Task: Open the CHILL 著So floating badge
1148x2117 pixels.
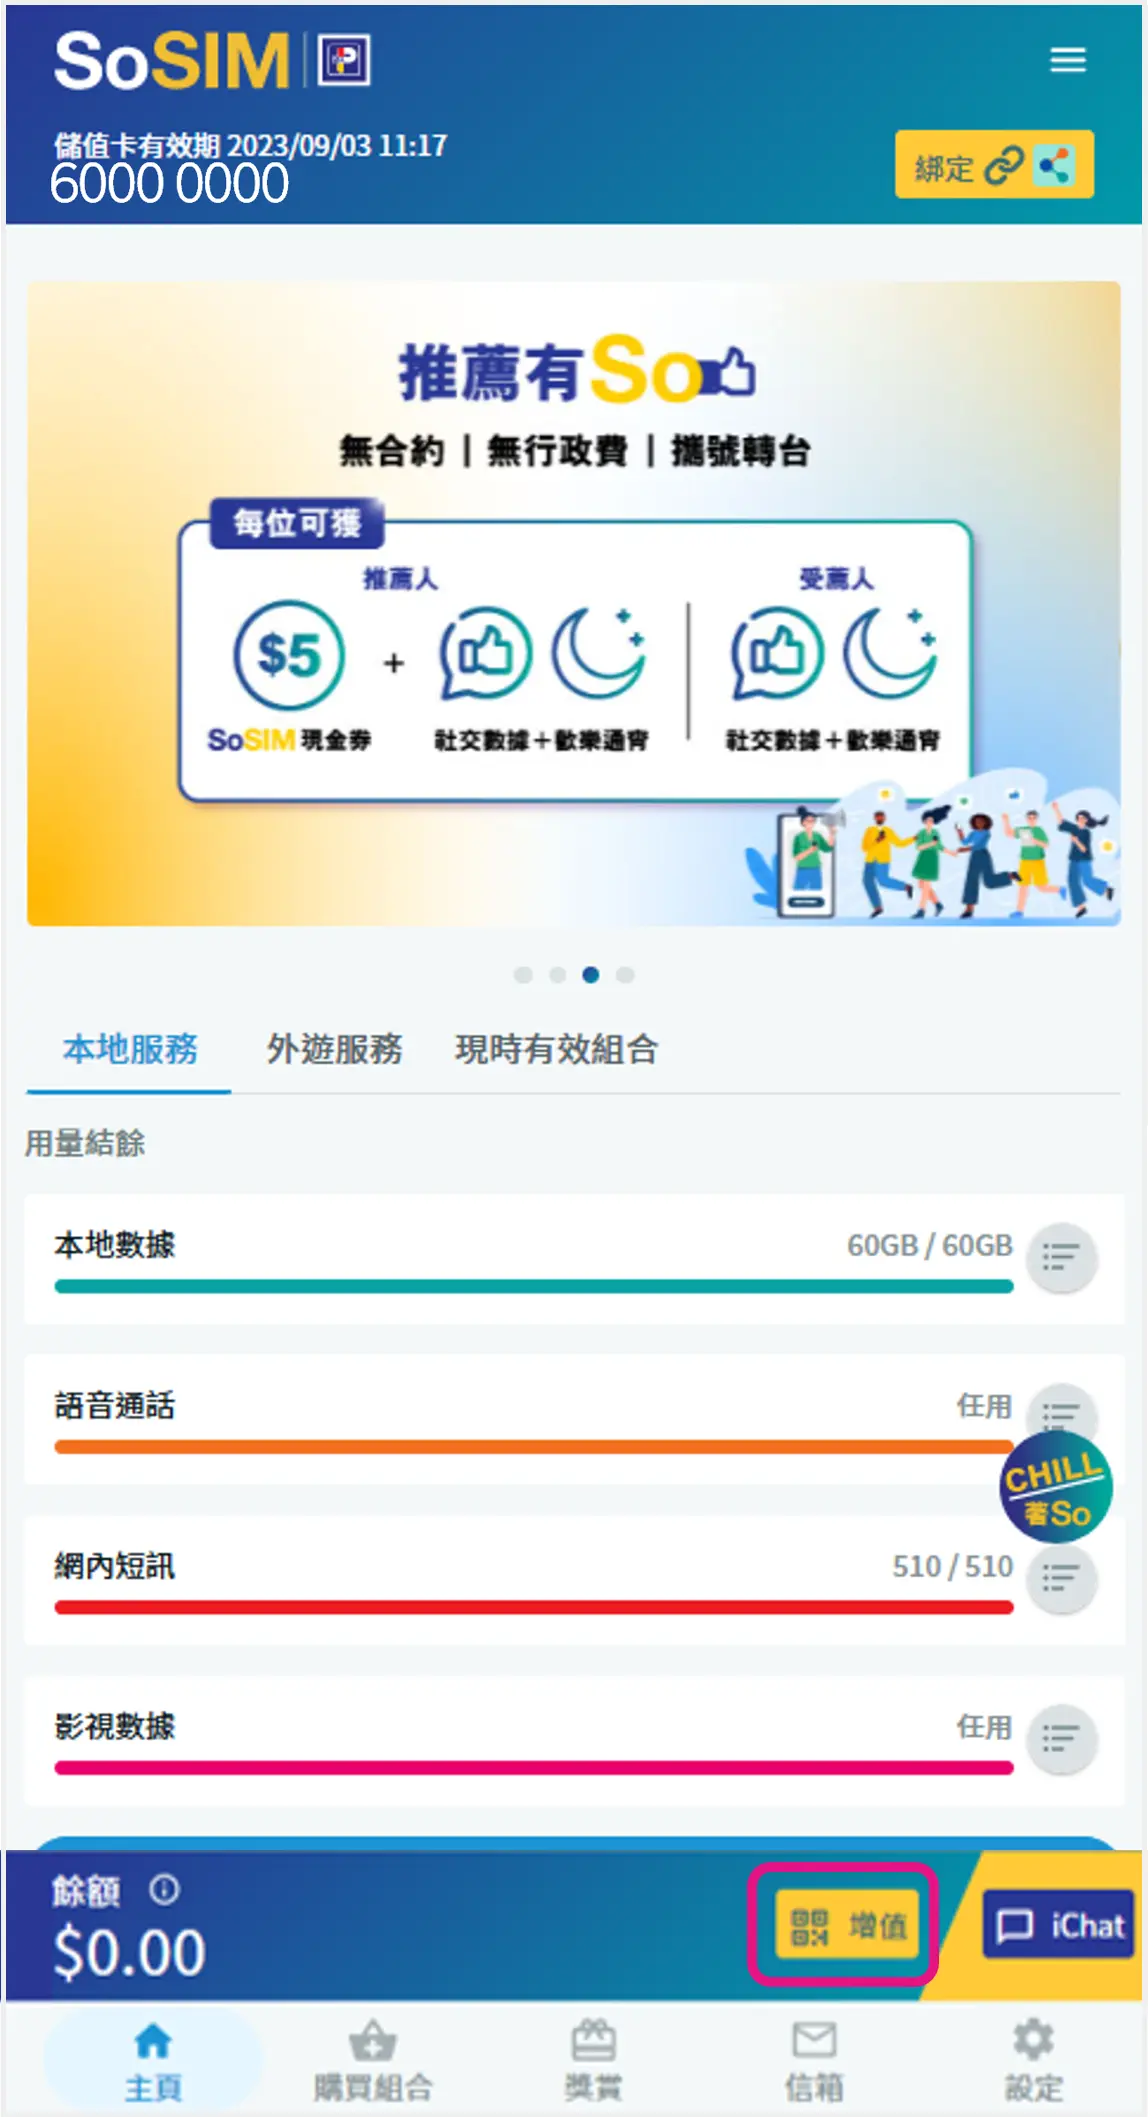Action: 1056,1487
